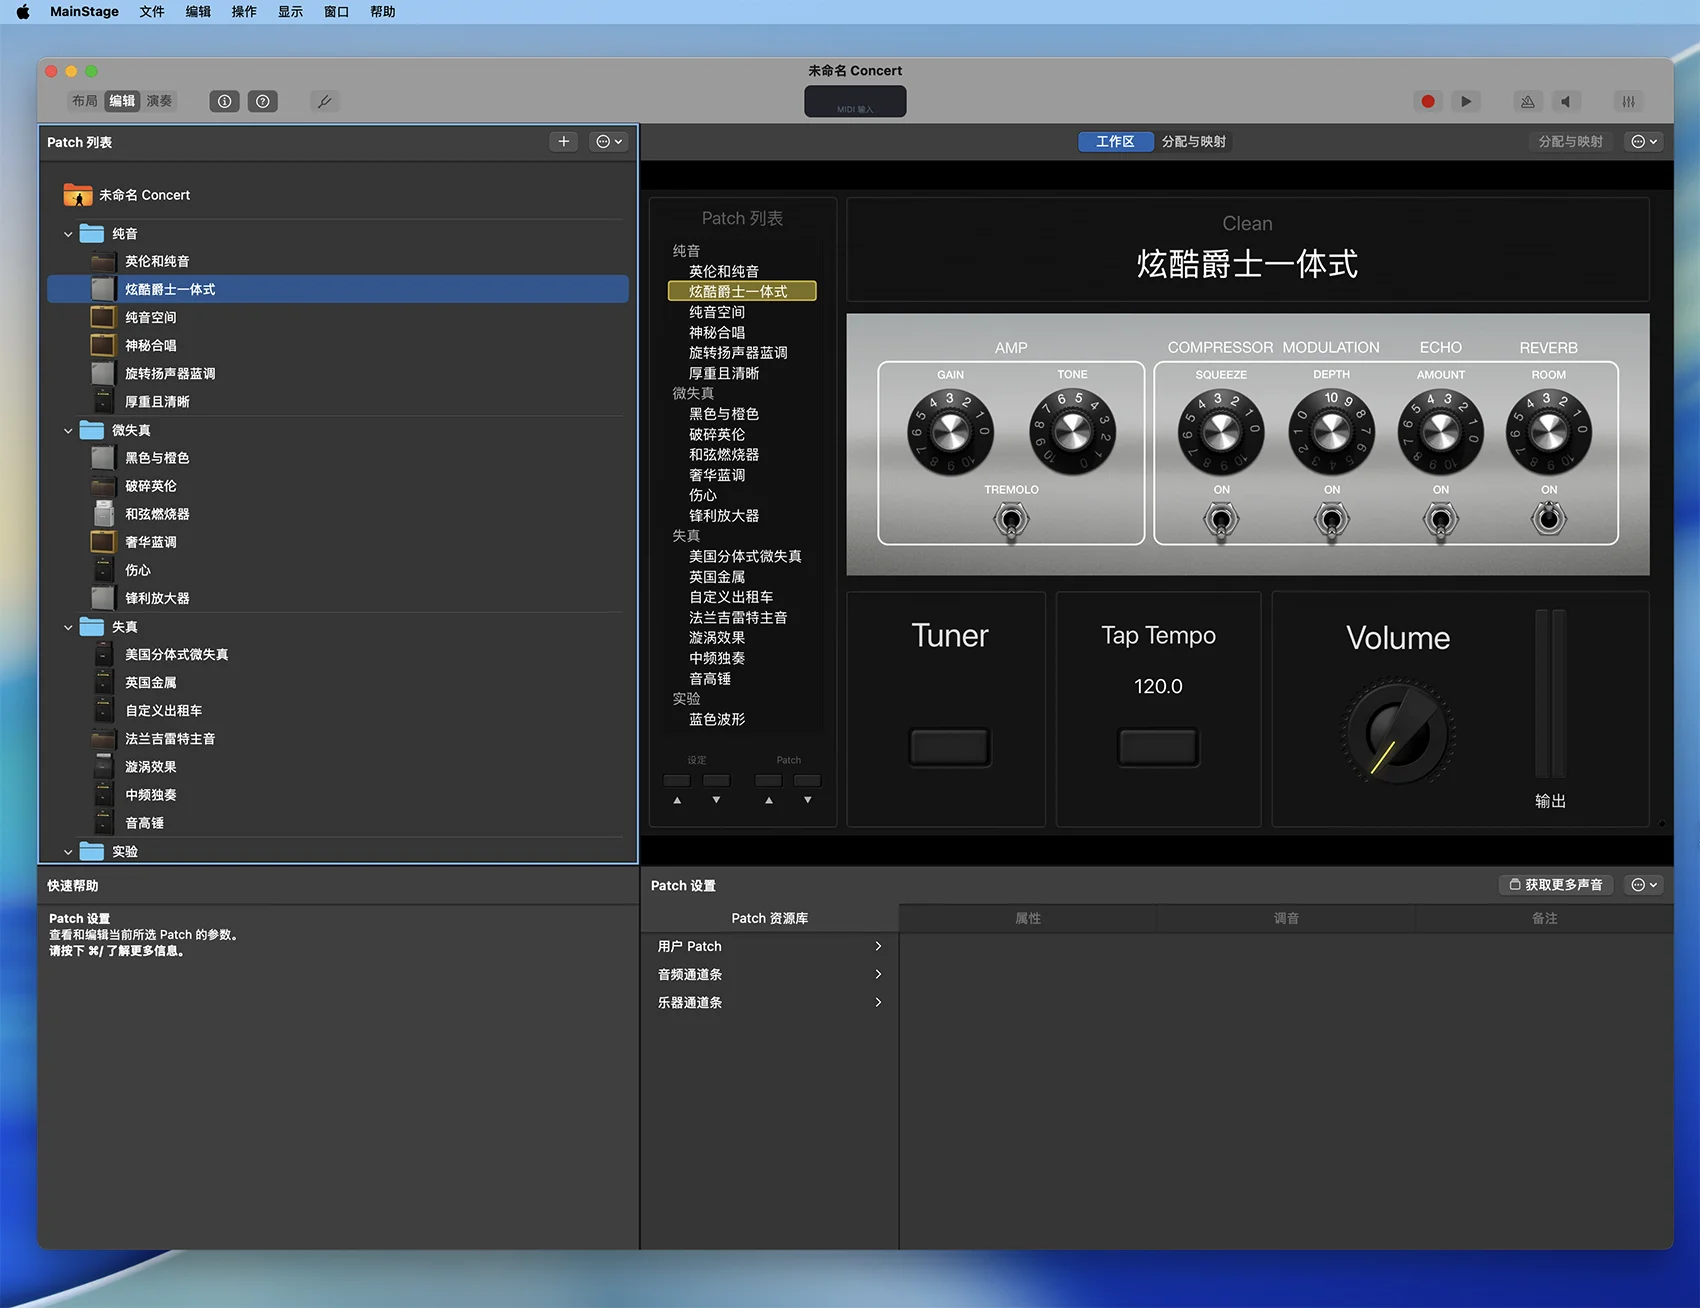Open the mixer sliders icon
Image resolution: width=1700 pixels, height=1308 pixels.
coord(1628,101)
